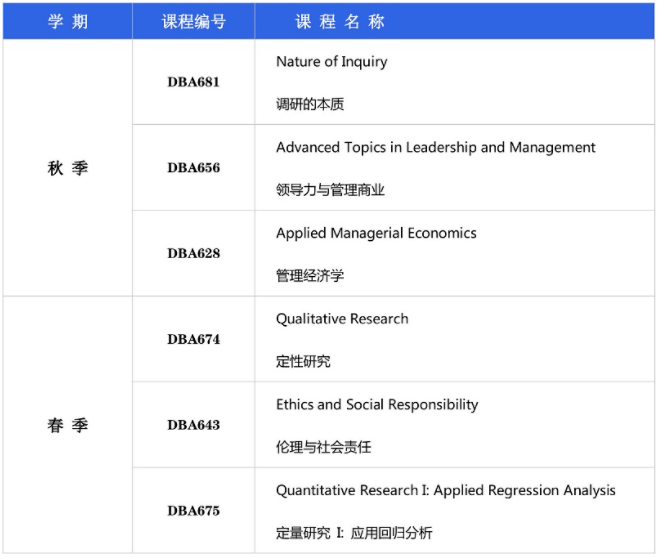Click the 伦理与社会责任 Chinese course name
The image size is (657, 557).
[x=323, y=447]
